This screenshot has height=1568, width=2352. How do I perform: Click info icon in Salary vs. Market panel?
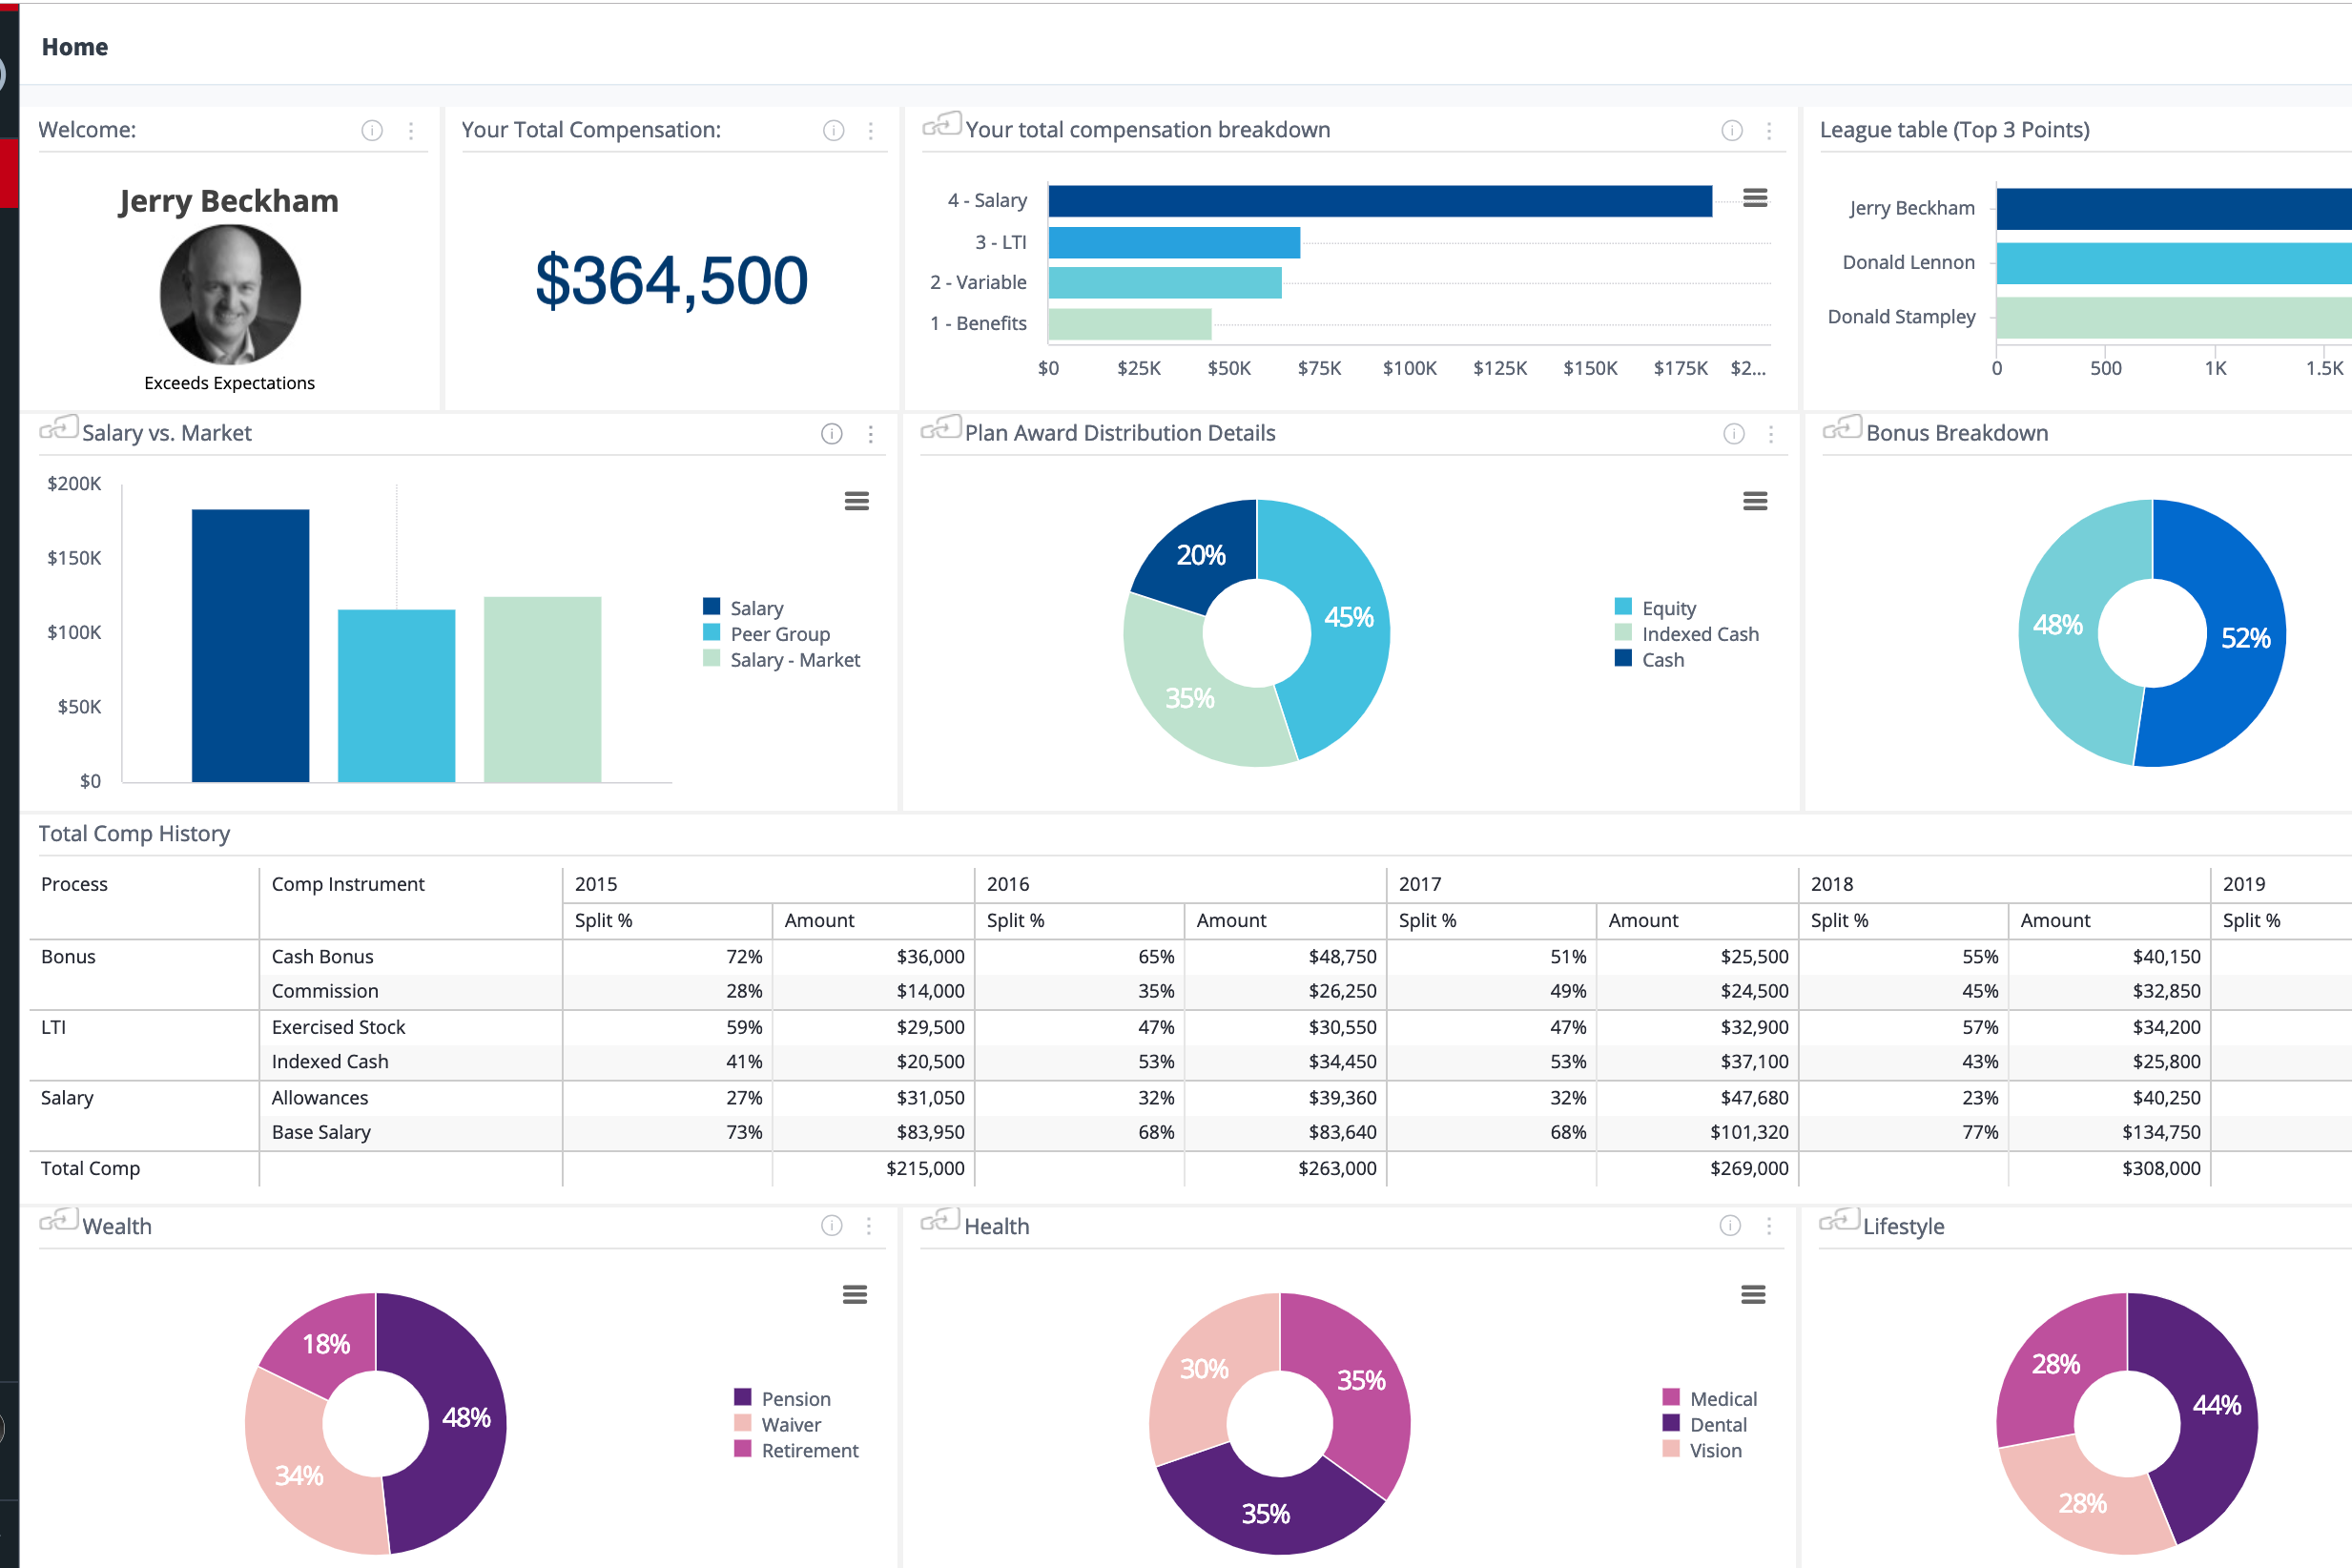pos(832,434)
